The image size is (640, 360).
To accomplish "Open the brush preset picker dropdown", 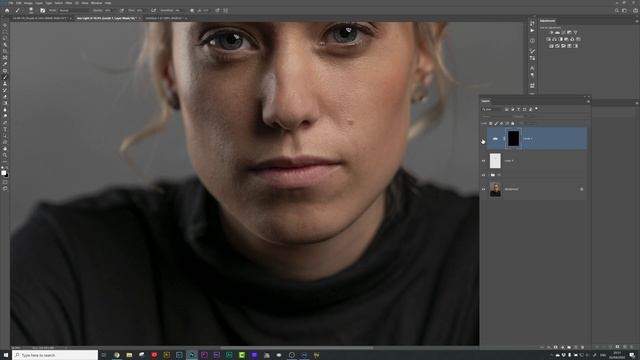I will point(31,11).
